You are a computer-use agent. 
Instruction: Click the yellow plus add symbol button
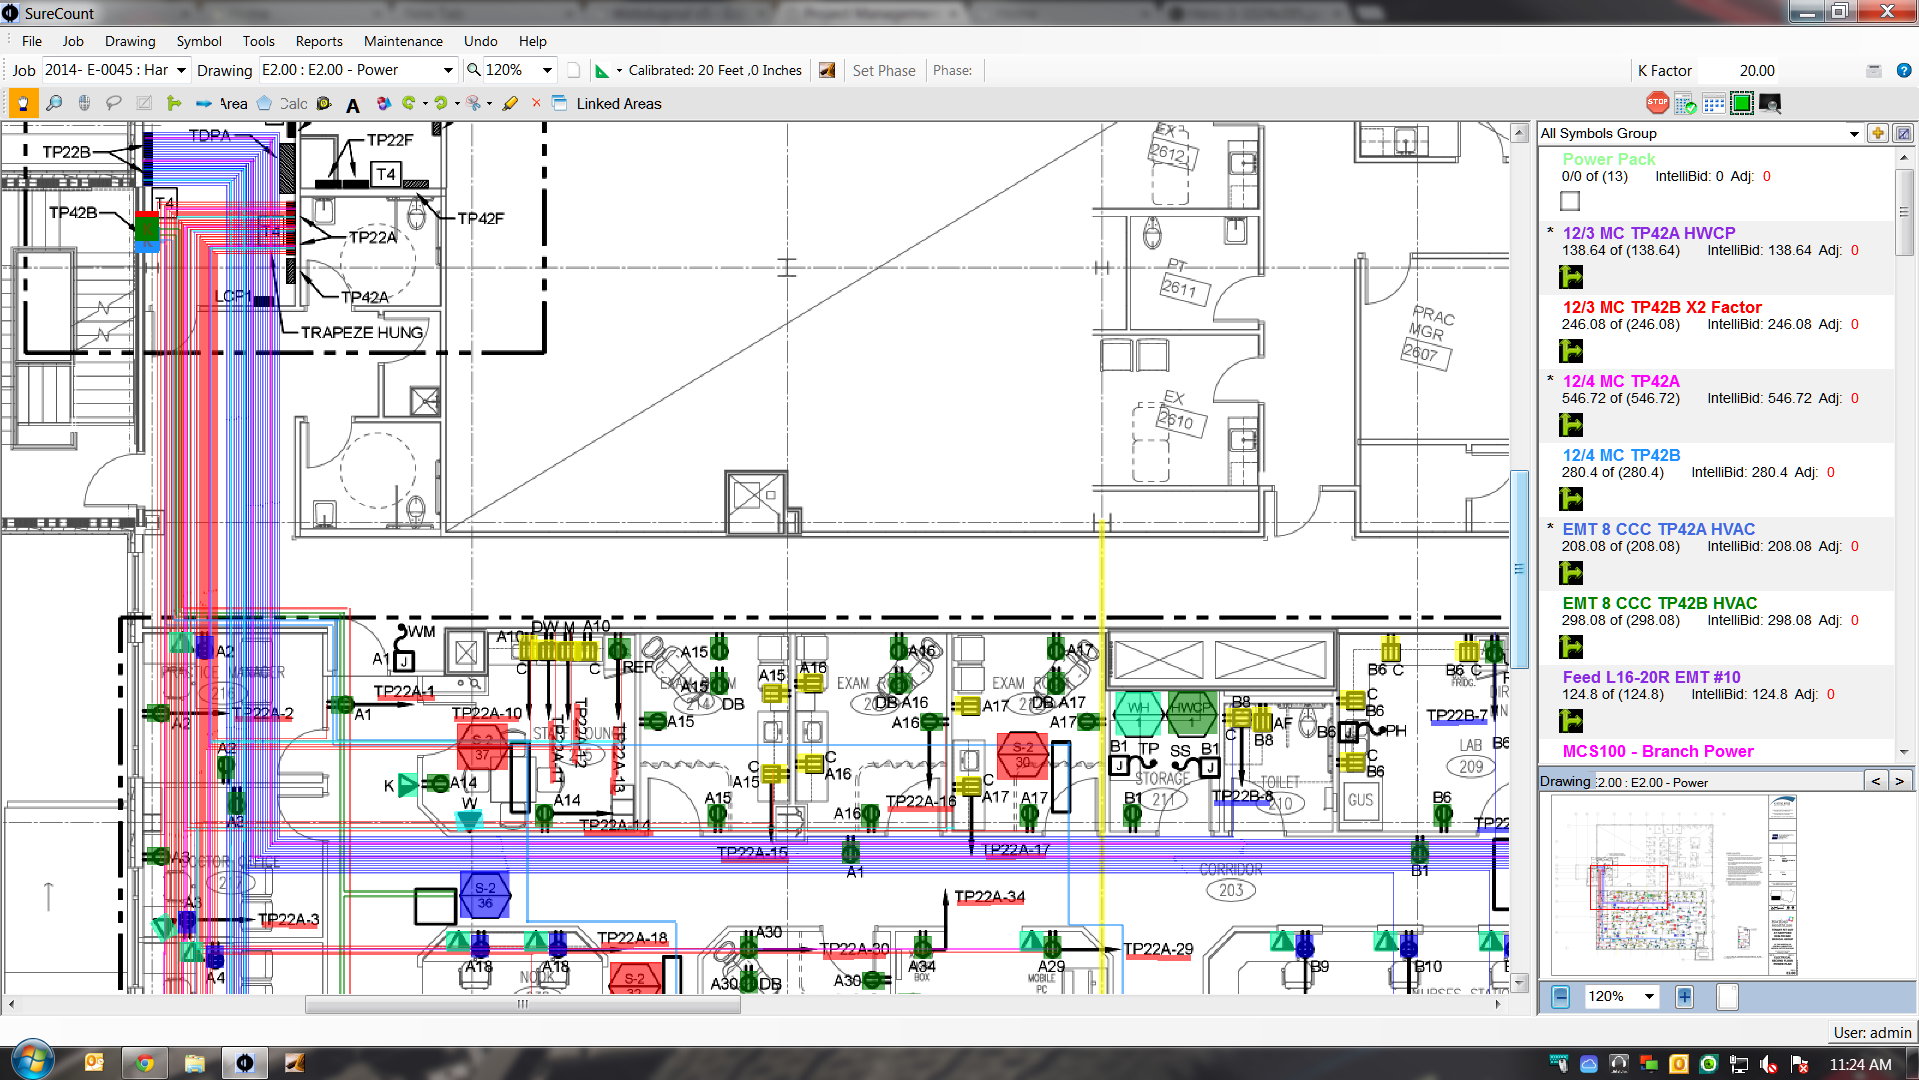click(x=1877, y=133)
